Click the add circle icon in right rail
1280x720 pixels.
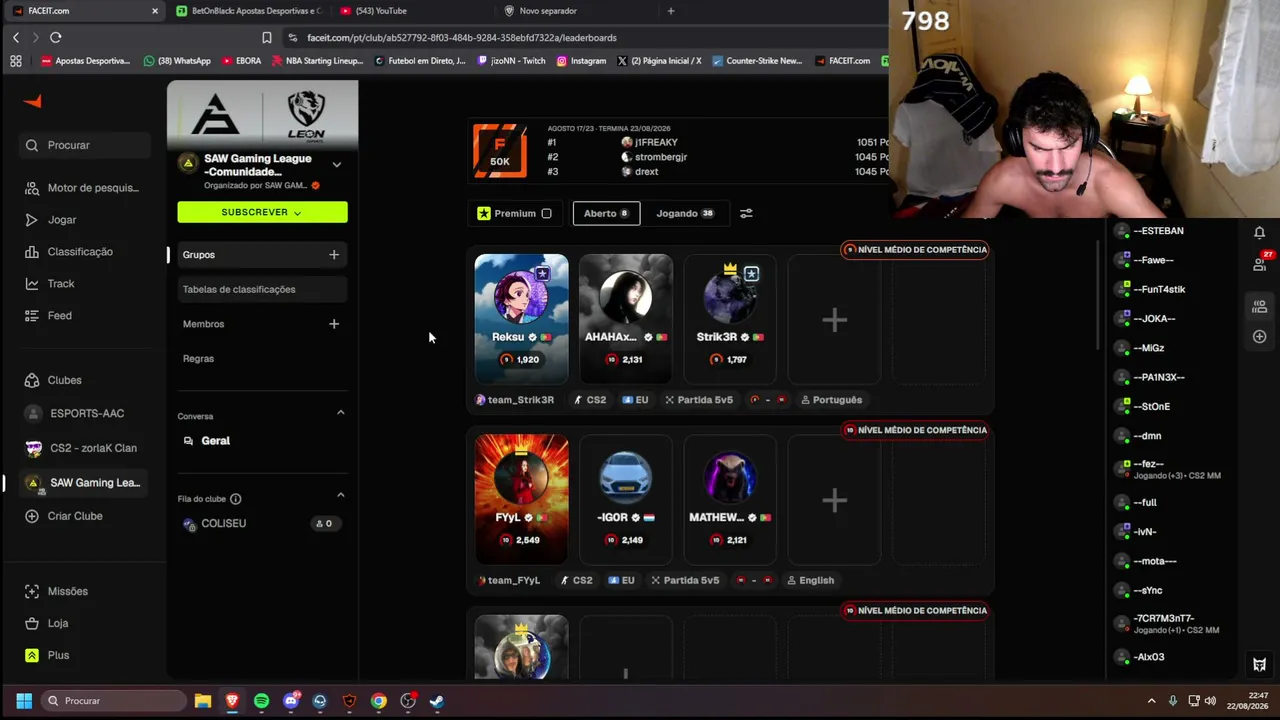point(1259,337)
